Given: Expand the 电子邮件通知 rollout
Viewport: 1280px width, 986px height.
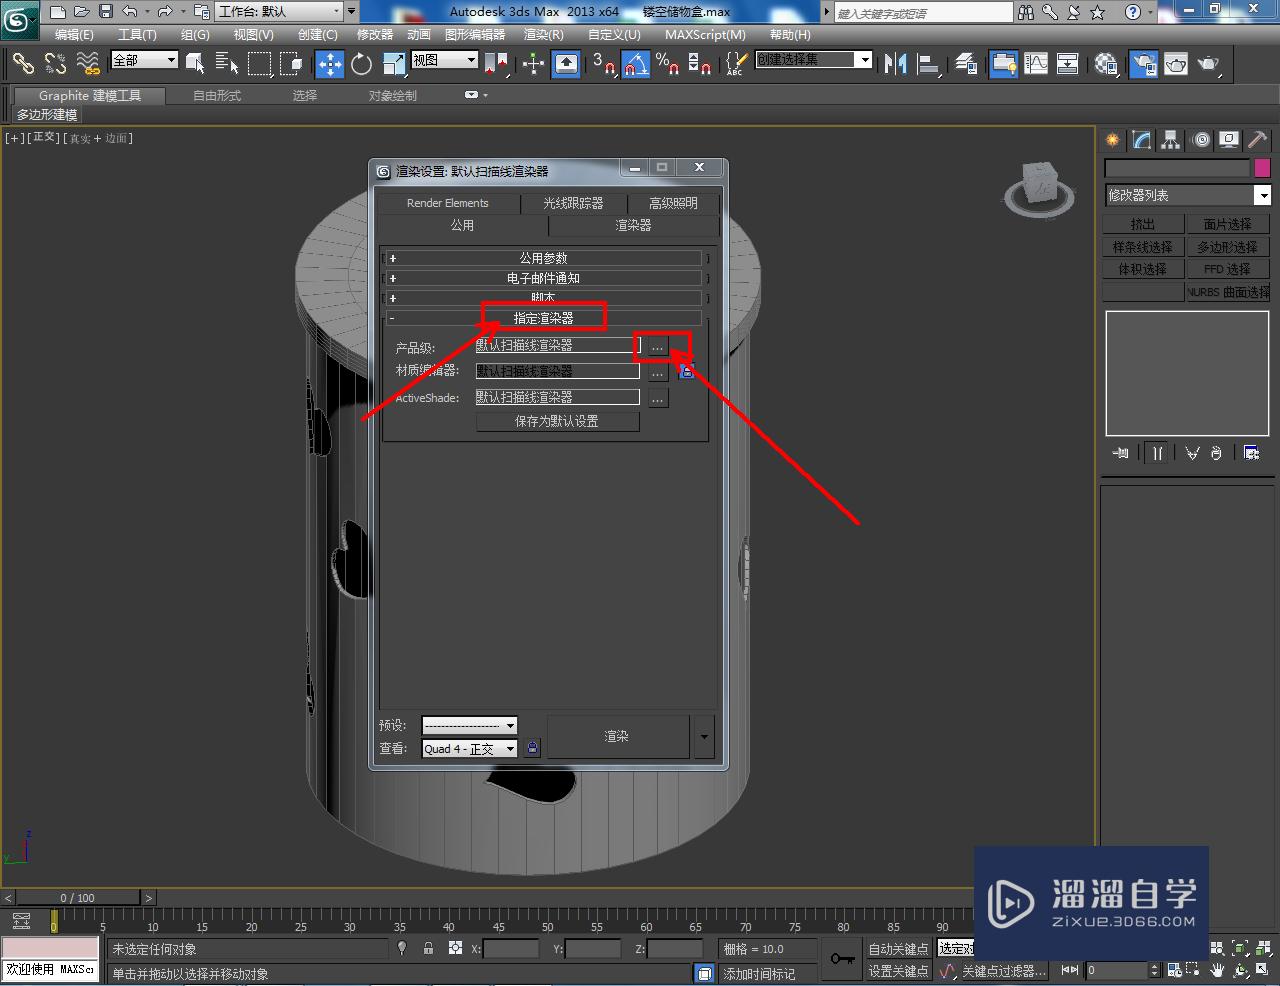Looking at the screenshot, I should [x=545, y=278].
